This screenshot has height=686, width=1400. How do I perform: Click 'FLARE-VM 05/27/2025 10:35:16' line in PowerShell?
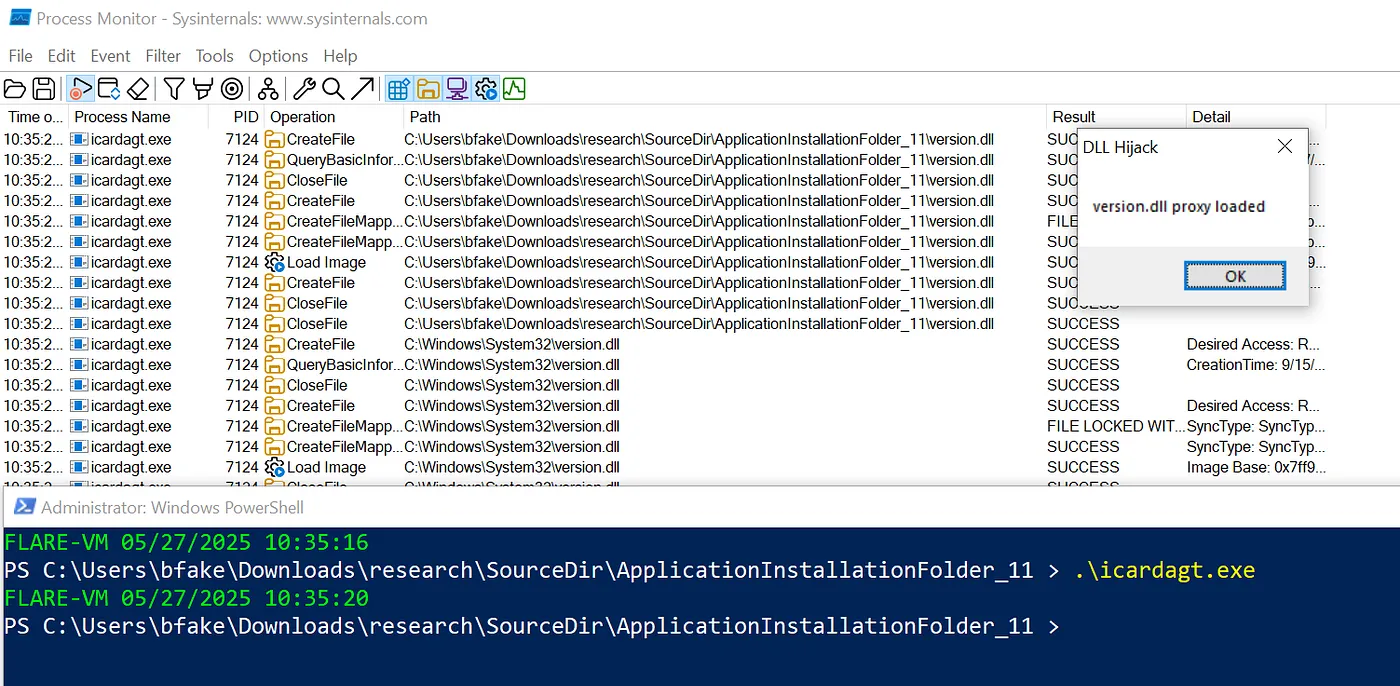[x=187, y=543]
